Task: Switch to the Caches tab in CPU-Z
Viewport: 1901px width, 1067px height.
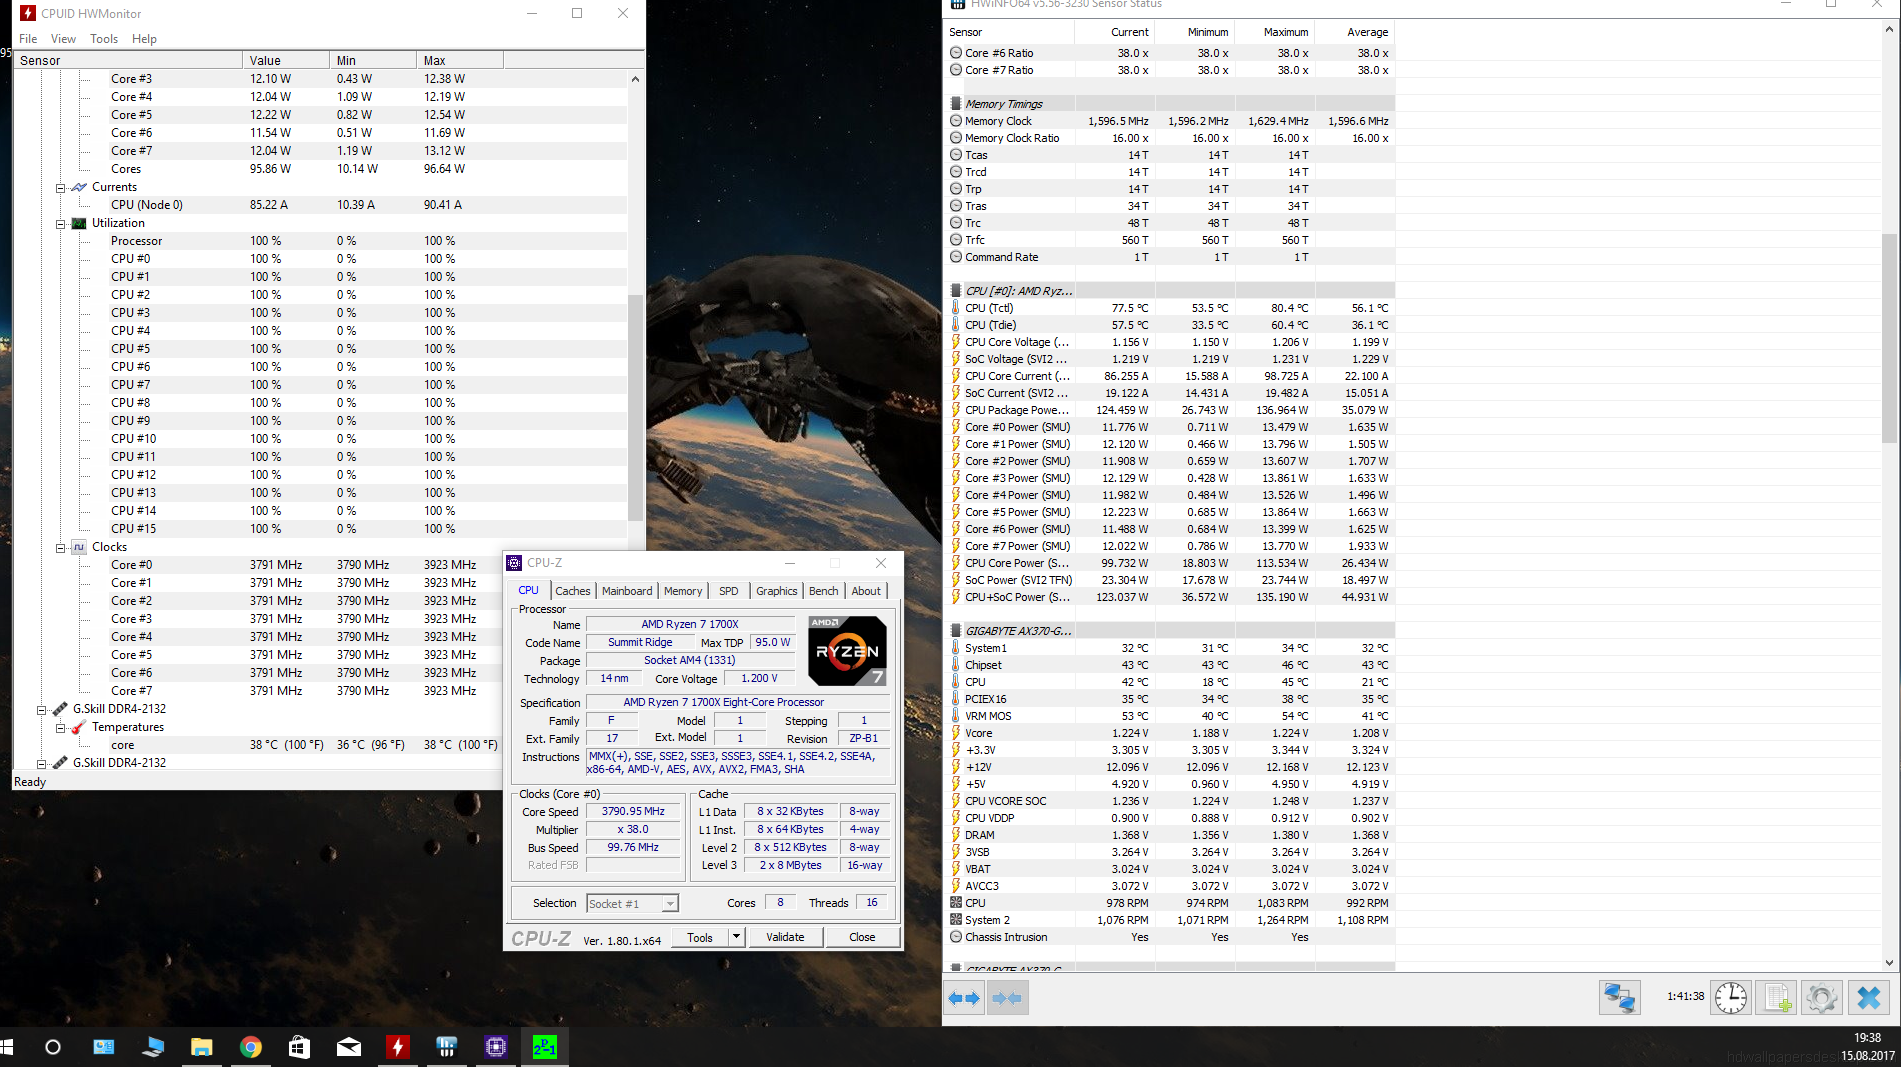Action: [573, 591]
